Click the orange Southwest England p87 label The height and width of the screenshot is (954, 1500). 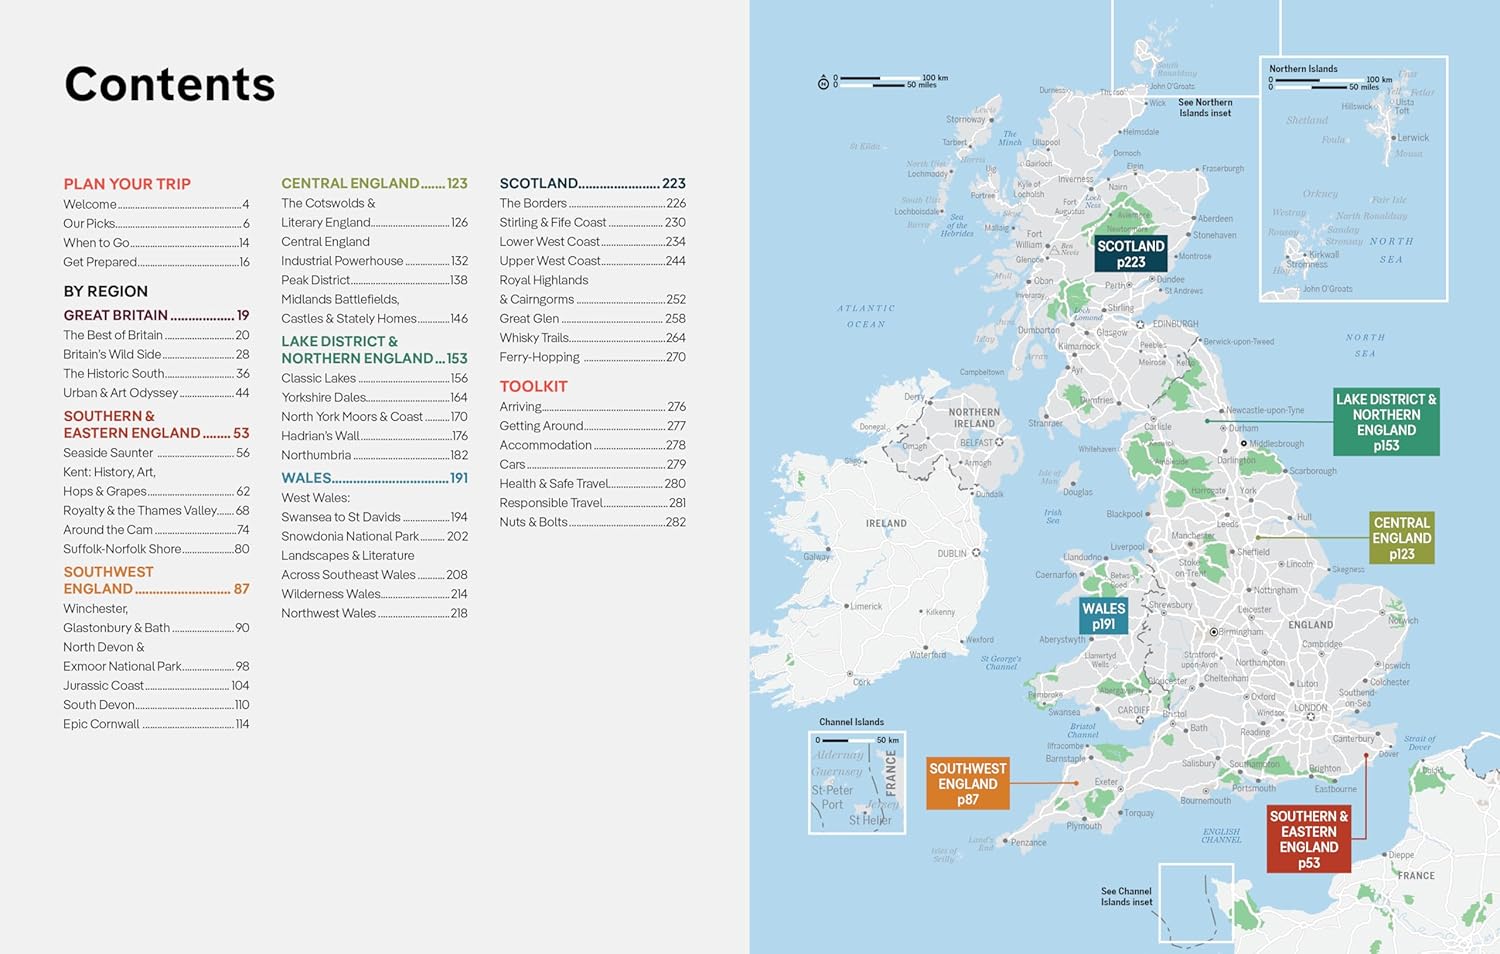[x=967, y=783]
